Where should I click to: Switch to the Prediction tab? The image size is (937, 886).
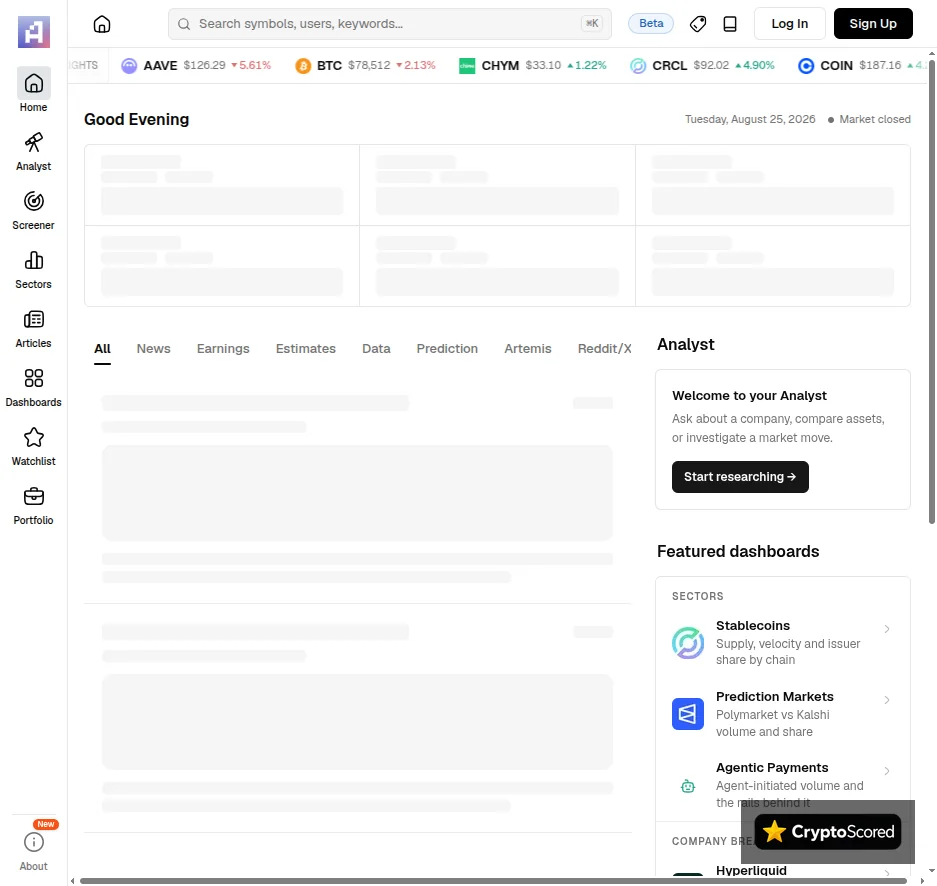(447, 349)
